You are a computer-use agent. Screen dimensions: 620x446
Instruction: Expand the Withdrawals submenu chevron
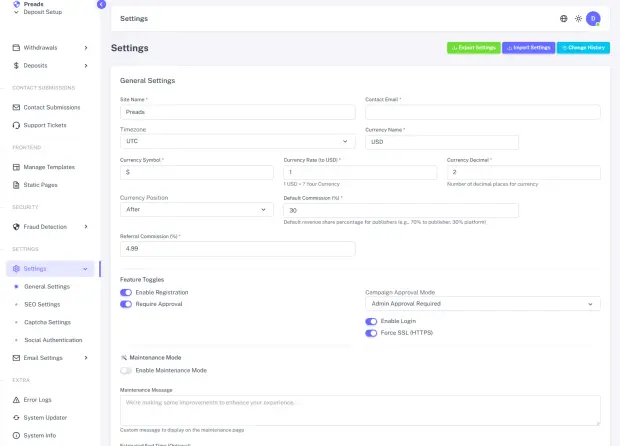(86, 48)
